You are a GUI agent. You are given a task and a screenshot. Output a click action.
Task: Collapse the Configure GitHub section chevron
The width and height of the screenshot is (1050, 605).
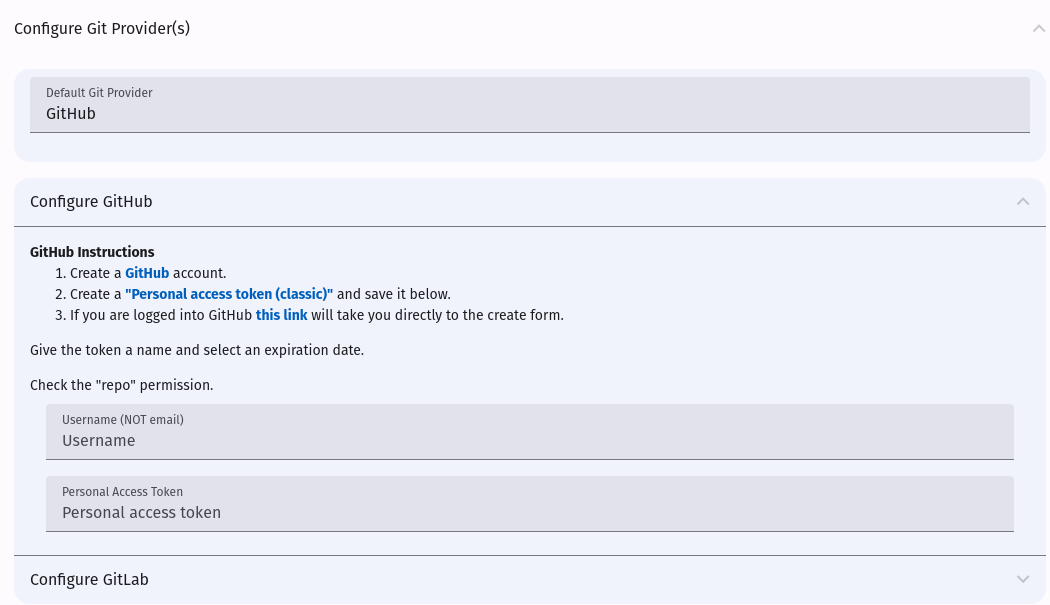pos(1023,202)
